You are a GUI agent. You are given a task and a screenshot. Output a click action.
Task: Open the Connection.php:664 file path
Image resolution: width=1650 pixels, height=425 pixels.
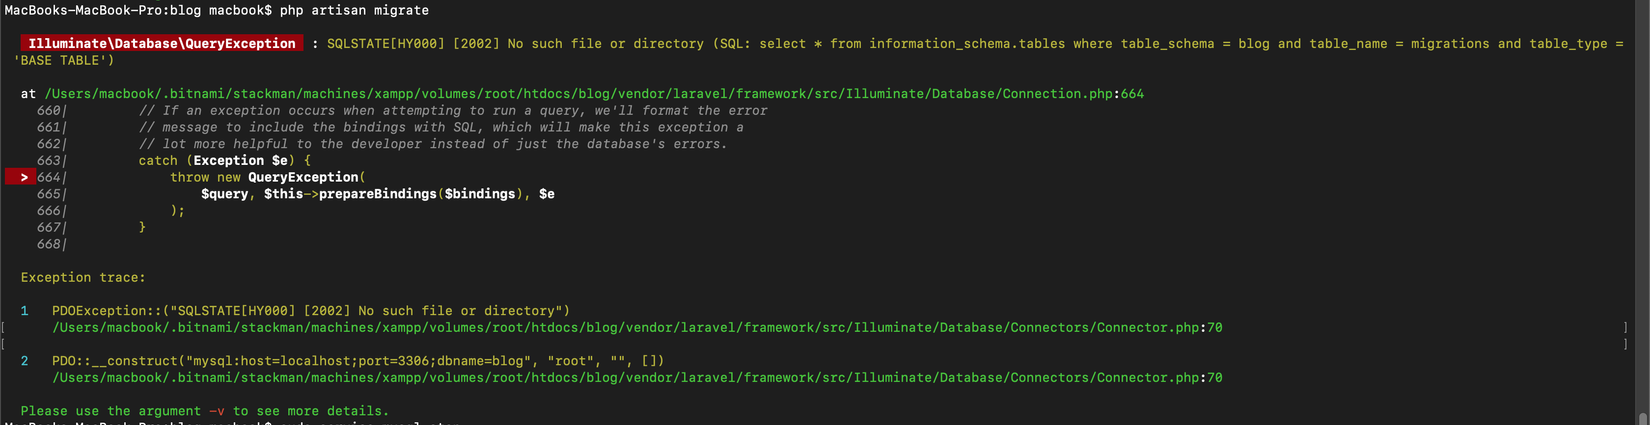coord(594,94)
